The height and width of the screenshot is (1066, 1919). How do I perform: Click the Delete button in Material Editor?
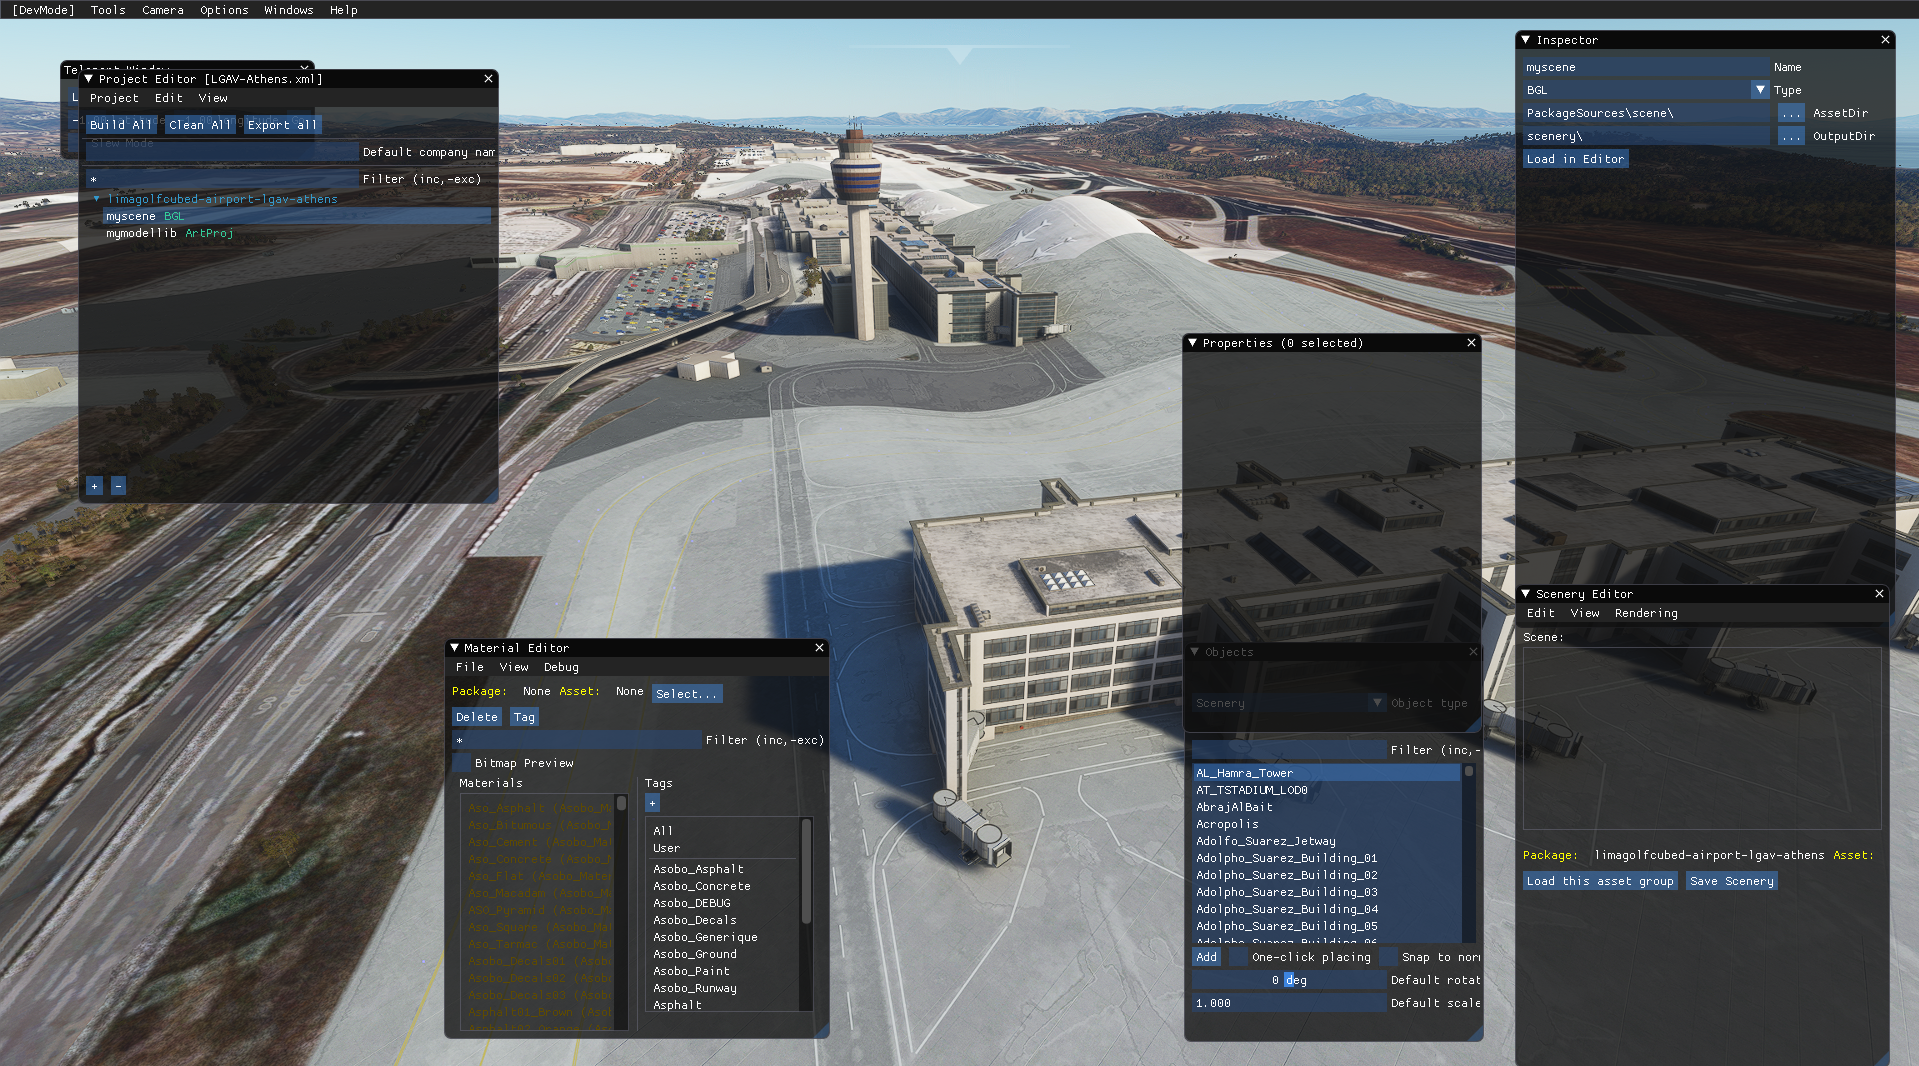(477, 717)
